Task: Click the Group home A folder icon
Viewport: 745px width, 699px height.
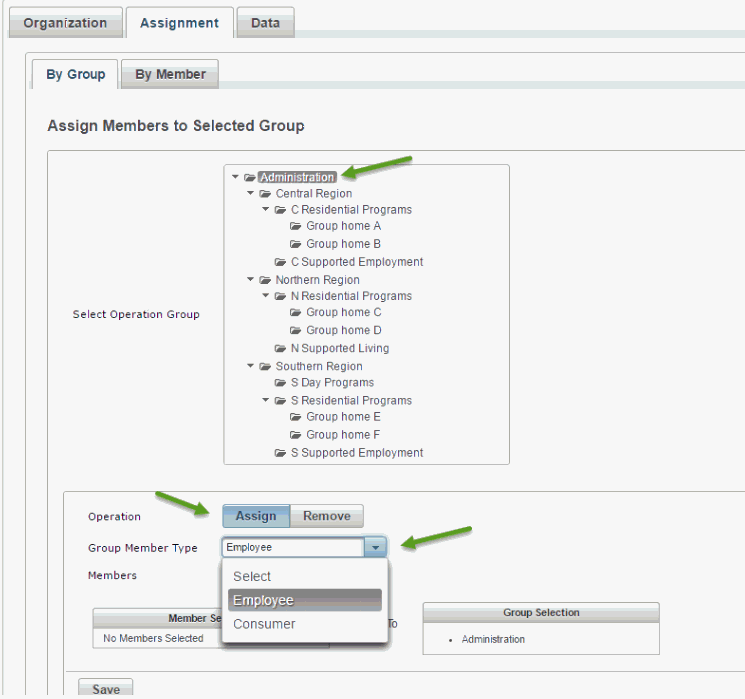Action: 296,226
